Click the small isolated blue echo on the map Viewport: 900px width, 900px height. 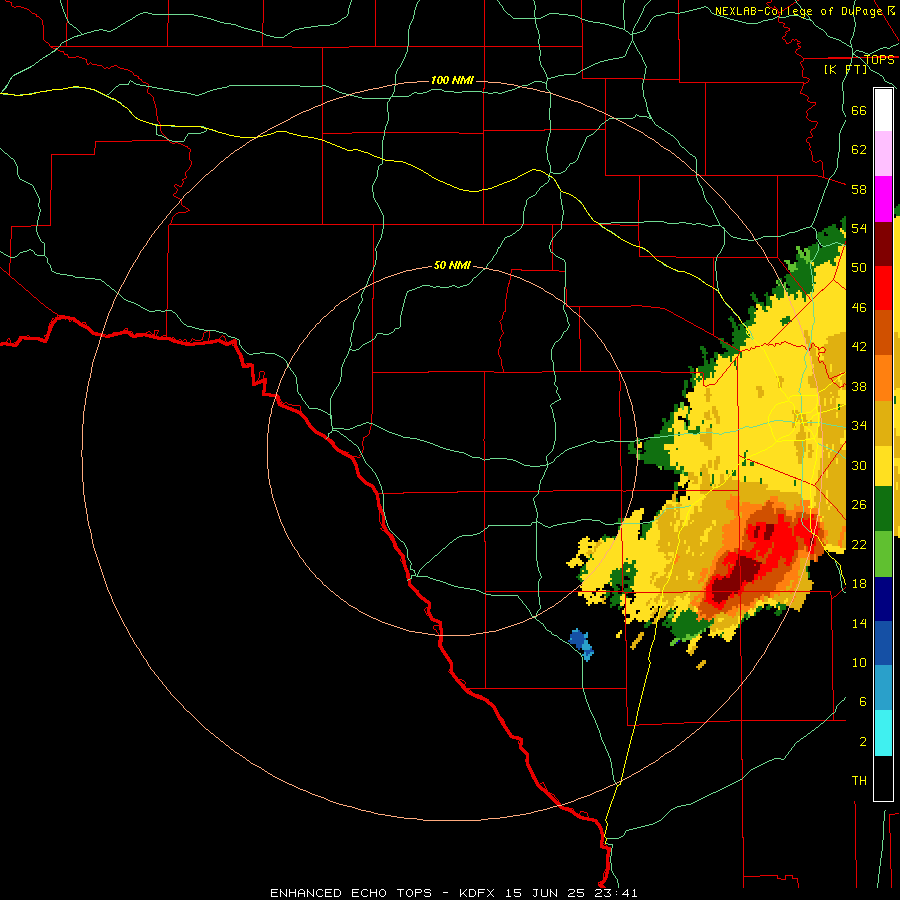(x=581, y=644)
